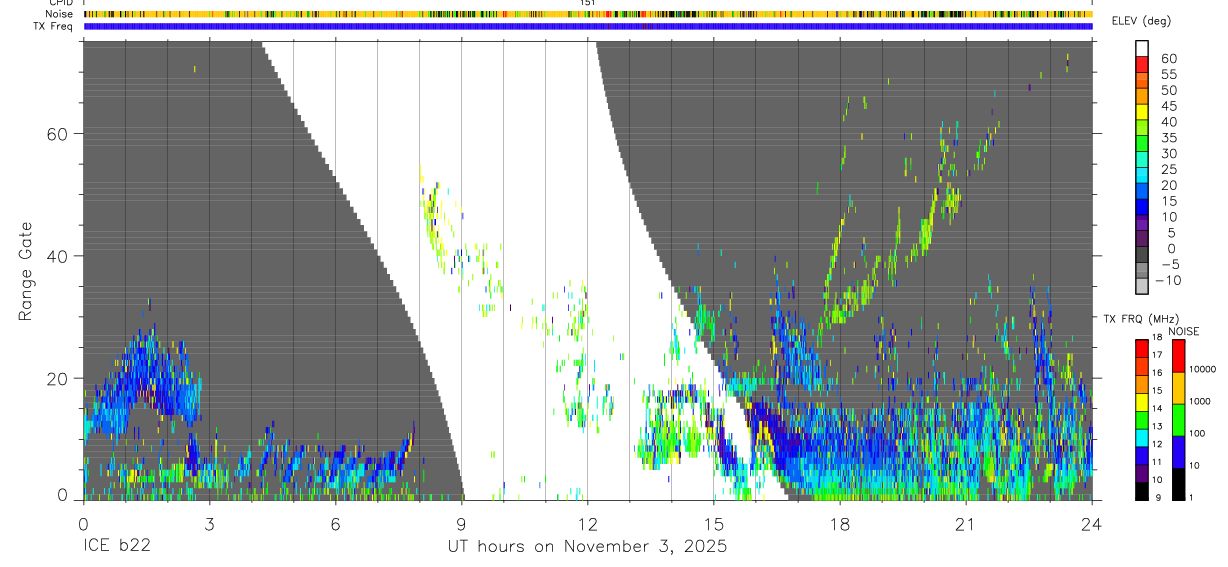Click the red swatch in the ELEV colorbar
The image size is (1228, 567).
point(1142,64)
